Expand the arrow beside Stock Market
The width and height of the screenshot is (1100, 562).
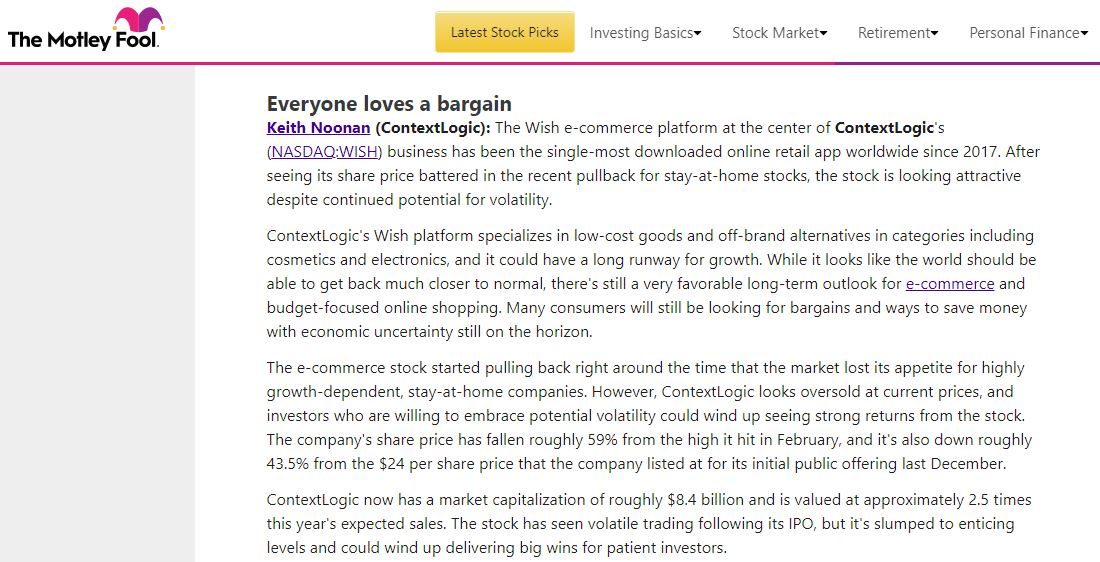(x=824, y=33)
